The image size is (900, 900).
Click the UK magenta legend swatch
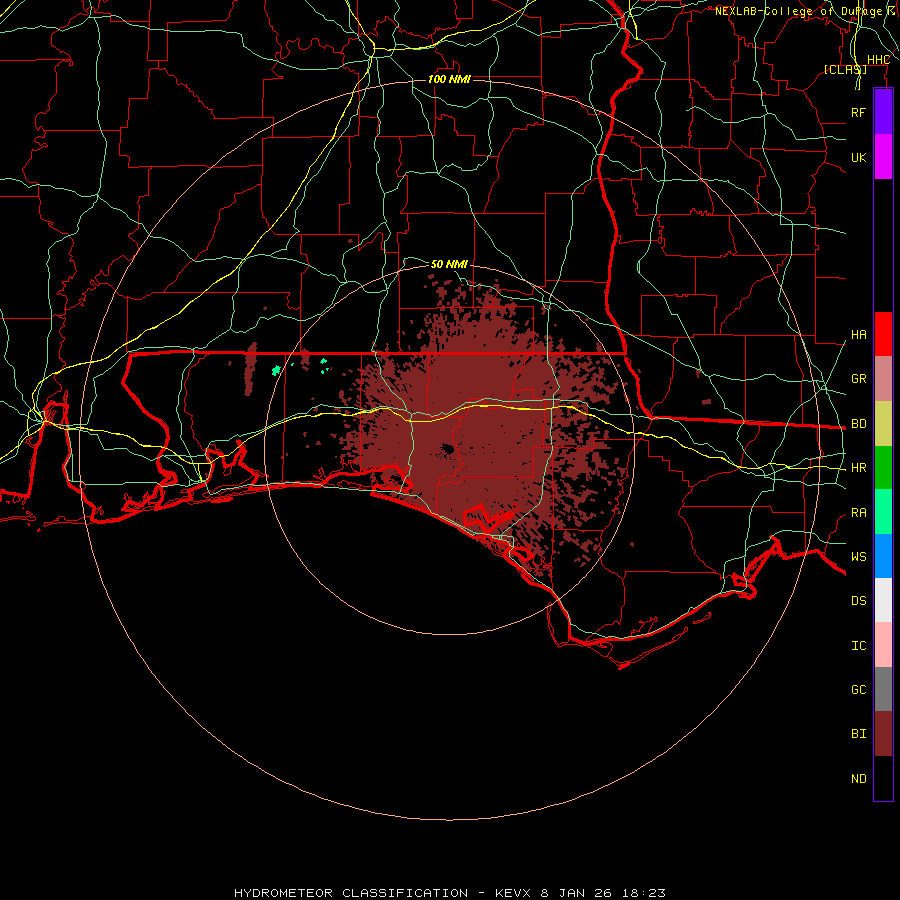point(883,157)
